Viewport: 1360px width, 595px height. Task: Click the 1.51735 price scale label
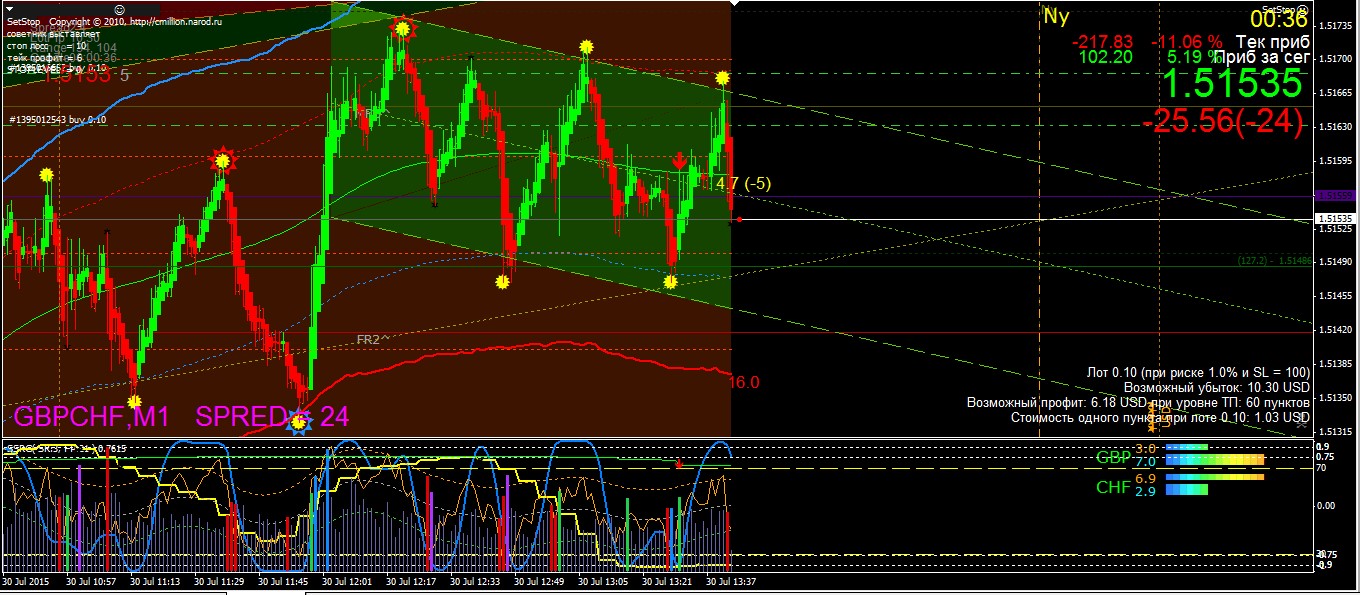point(1336,25)
